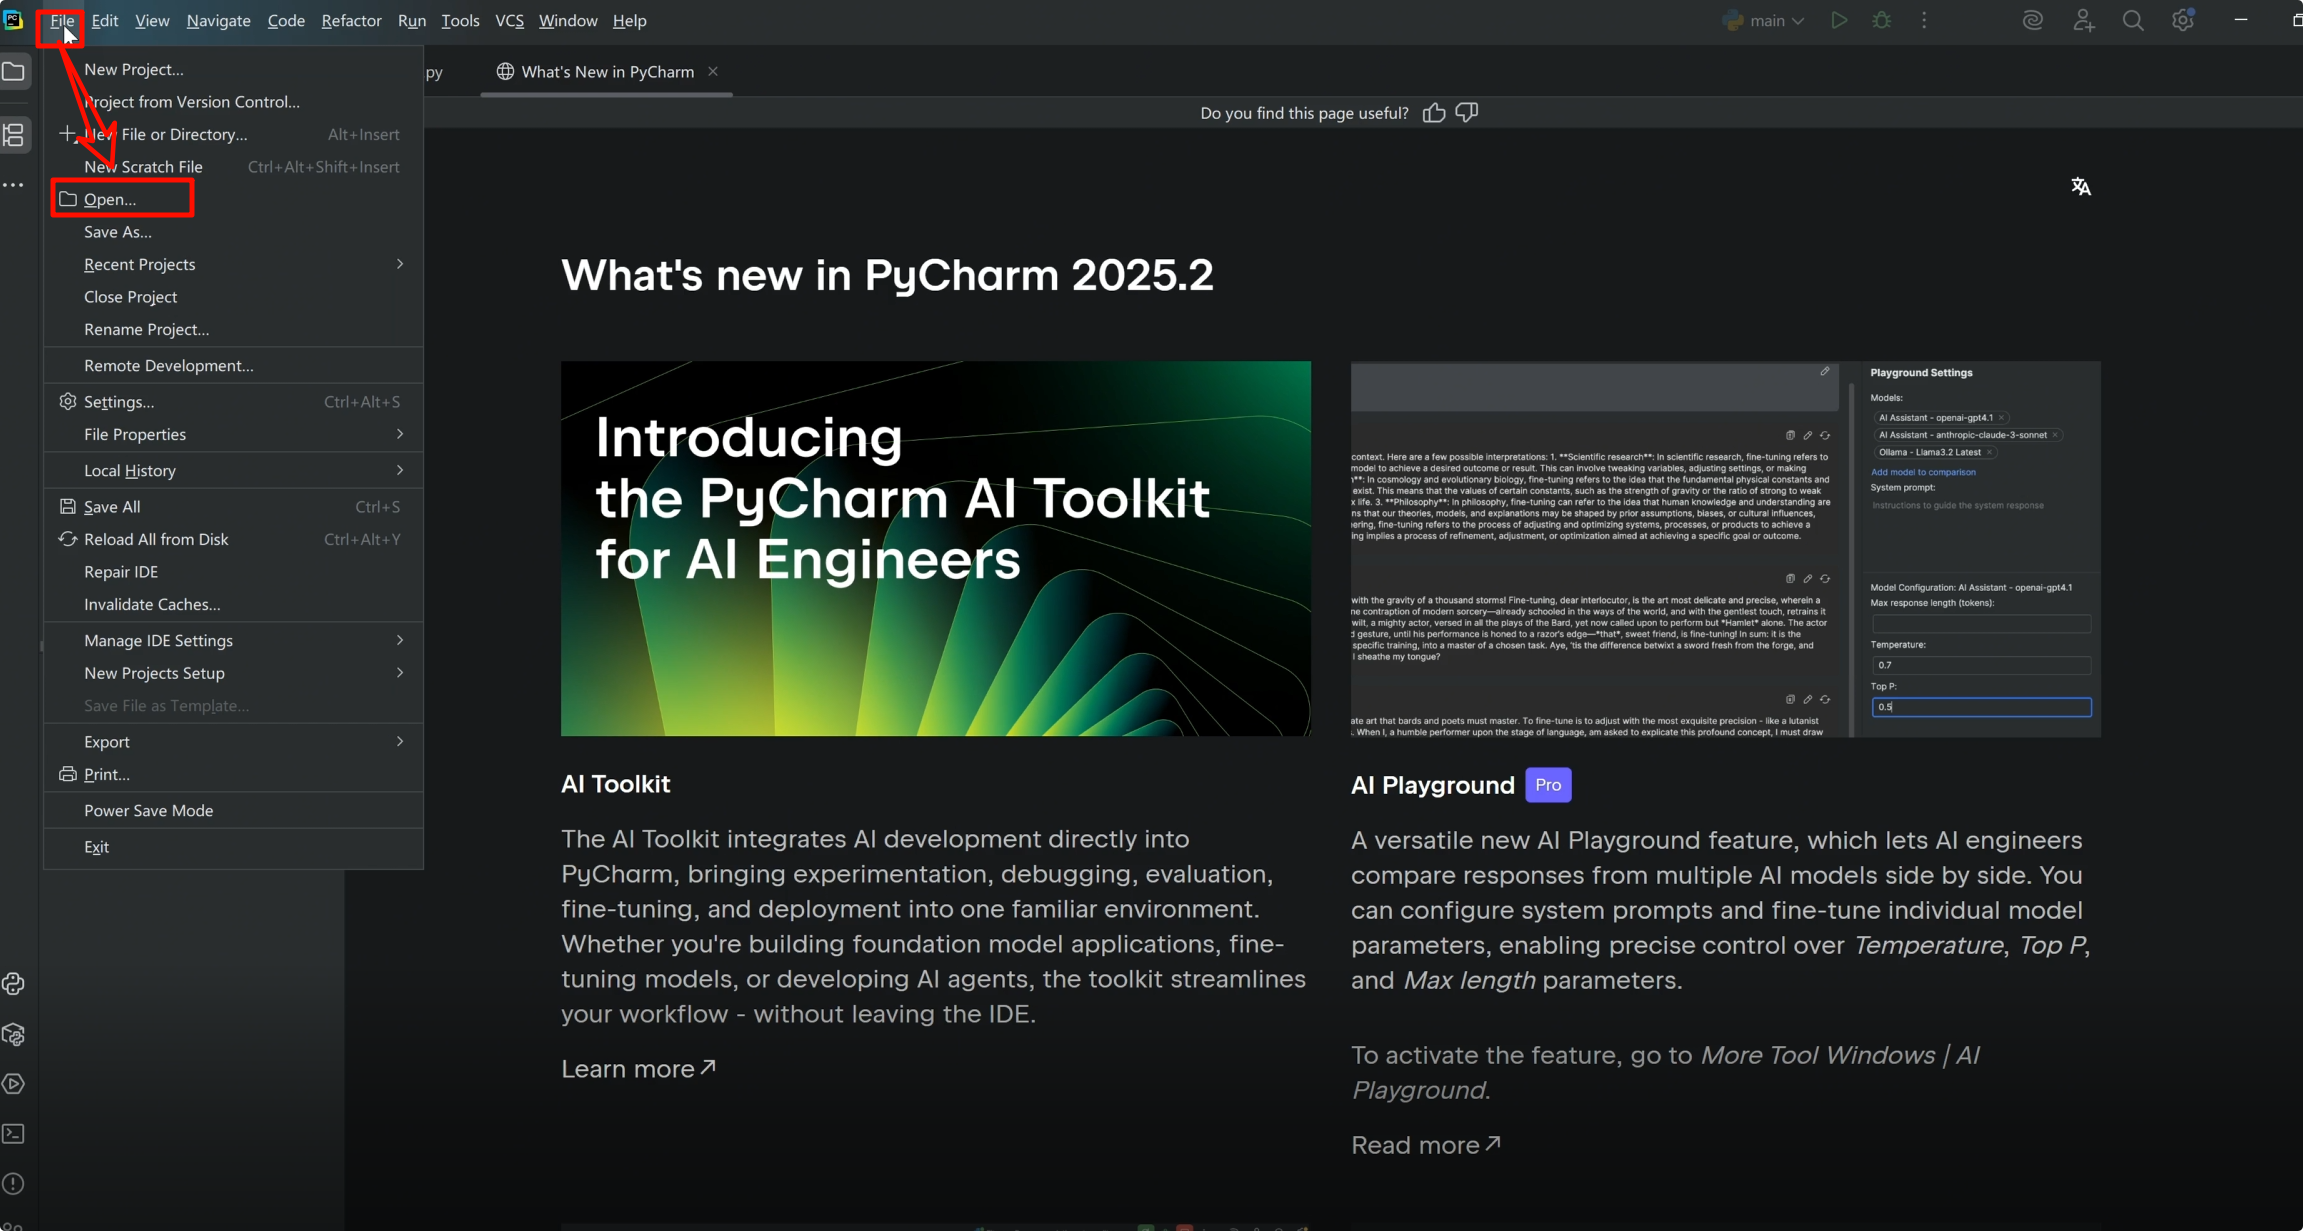This screenshot has height=1231, width=2303.
Task: Open more run actions kebab menu
Action: pos(1924,21)
